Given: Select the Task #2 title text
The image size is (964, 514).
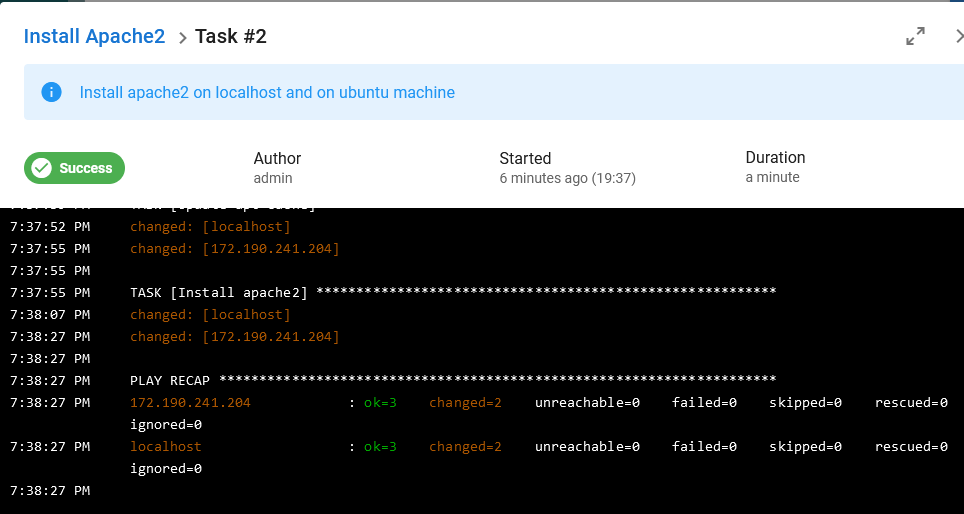Looking at the screenshot, I should [231, 36].
